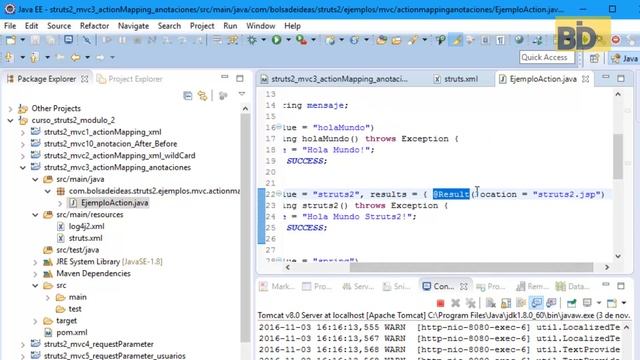Screen dimensions: 640x360
Task: Collapse struts2_mvc3_actionMapping_anotaciones project
Action: click(x=23, y=167)
